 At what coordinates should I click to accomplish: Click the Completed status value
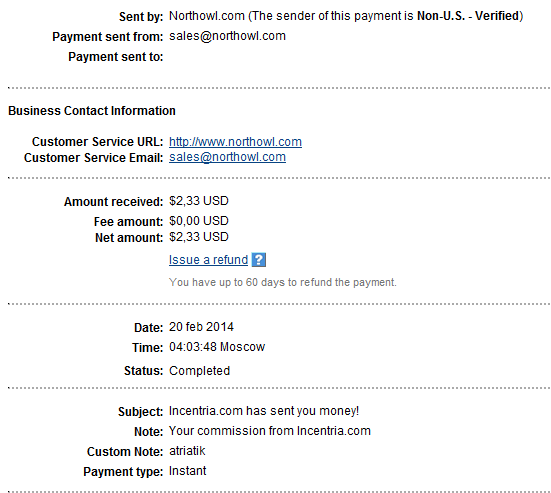[x=199, y=371]
